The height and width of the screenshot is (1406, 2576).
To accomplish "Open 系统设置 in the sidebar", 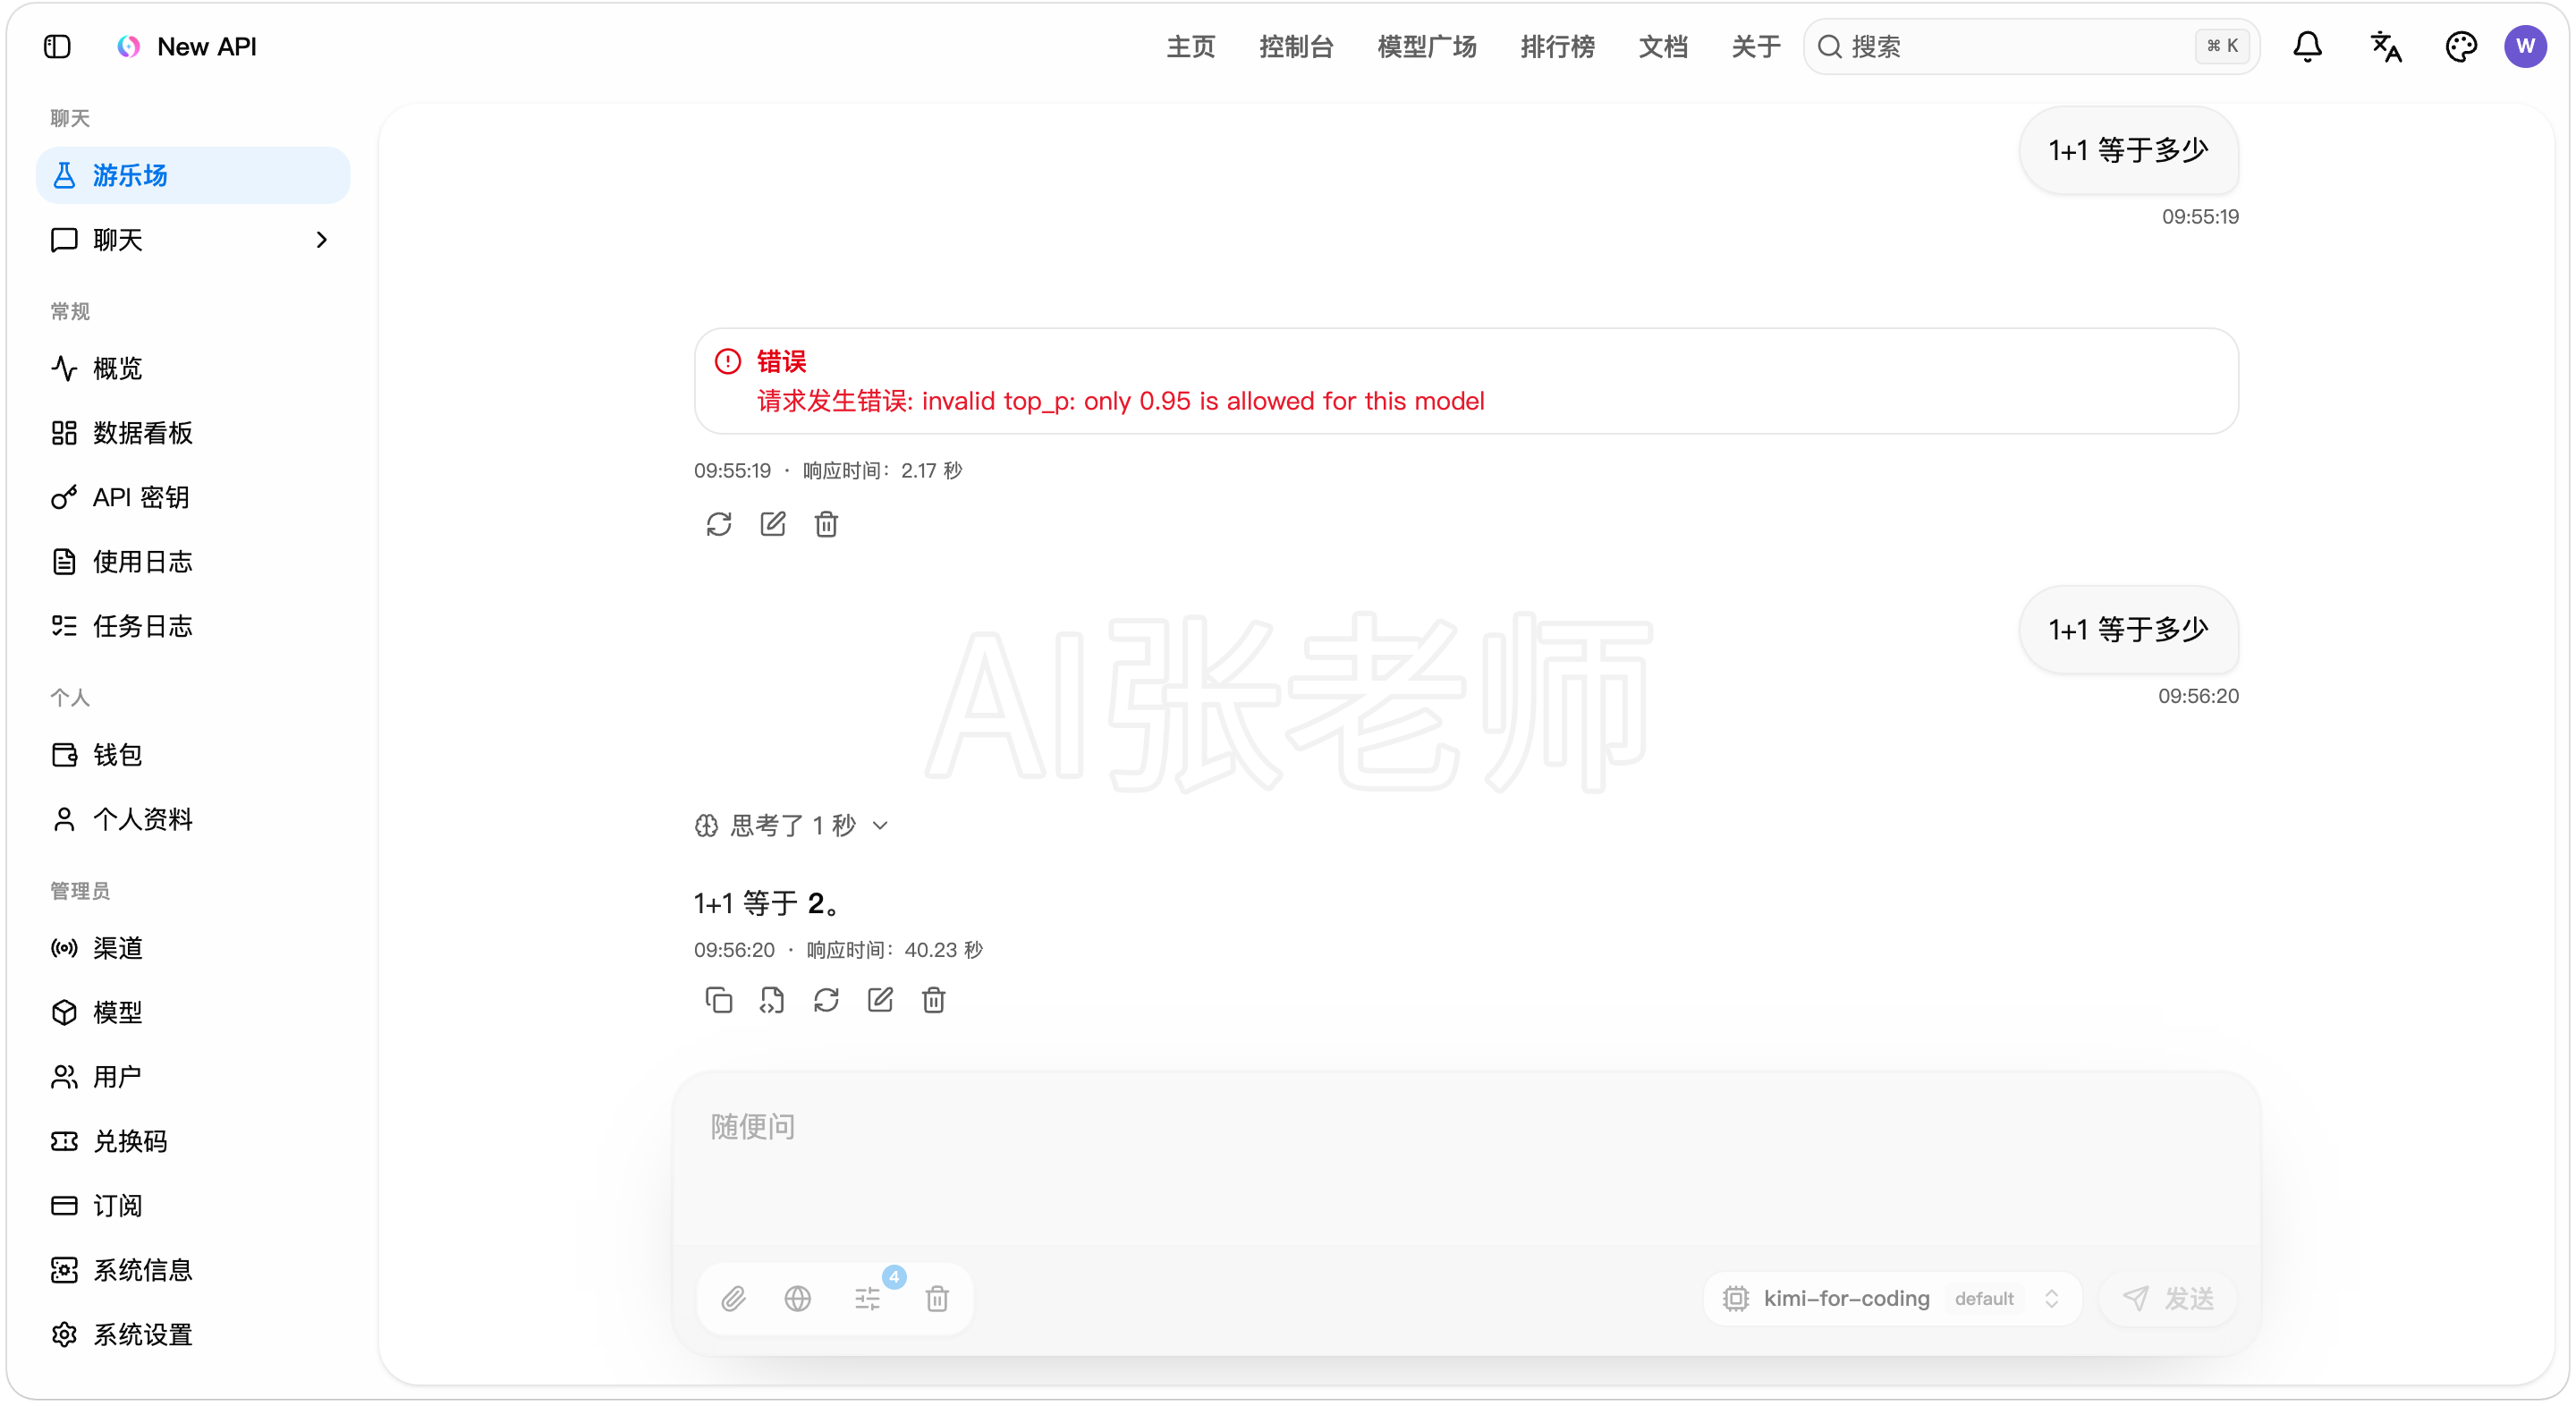I will click(193, 1335).
